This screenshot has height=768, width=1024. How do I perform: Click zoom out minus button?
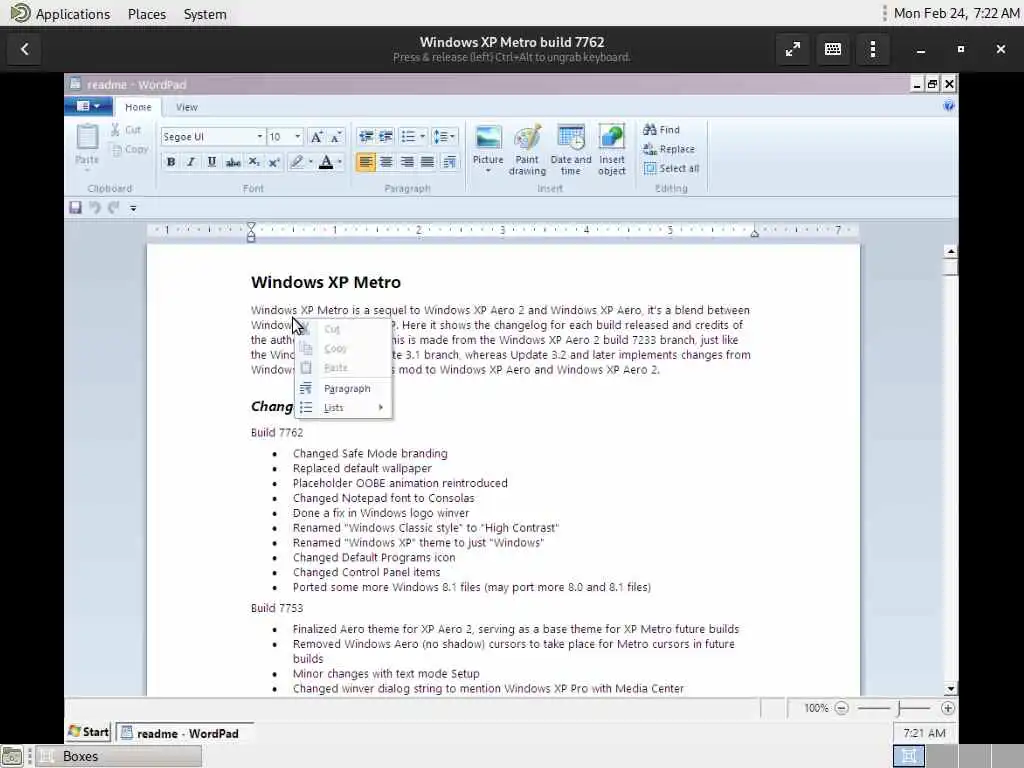(x=842, y=708)
